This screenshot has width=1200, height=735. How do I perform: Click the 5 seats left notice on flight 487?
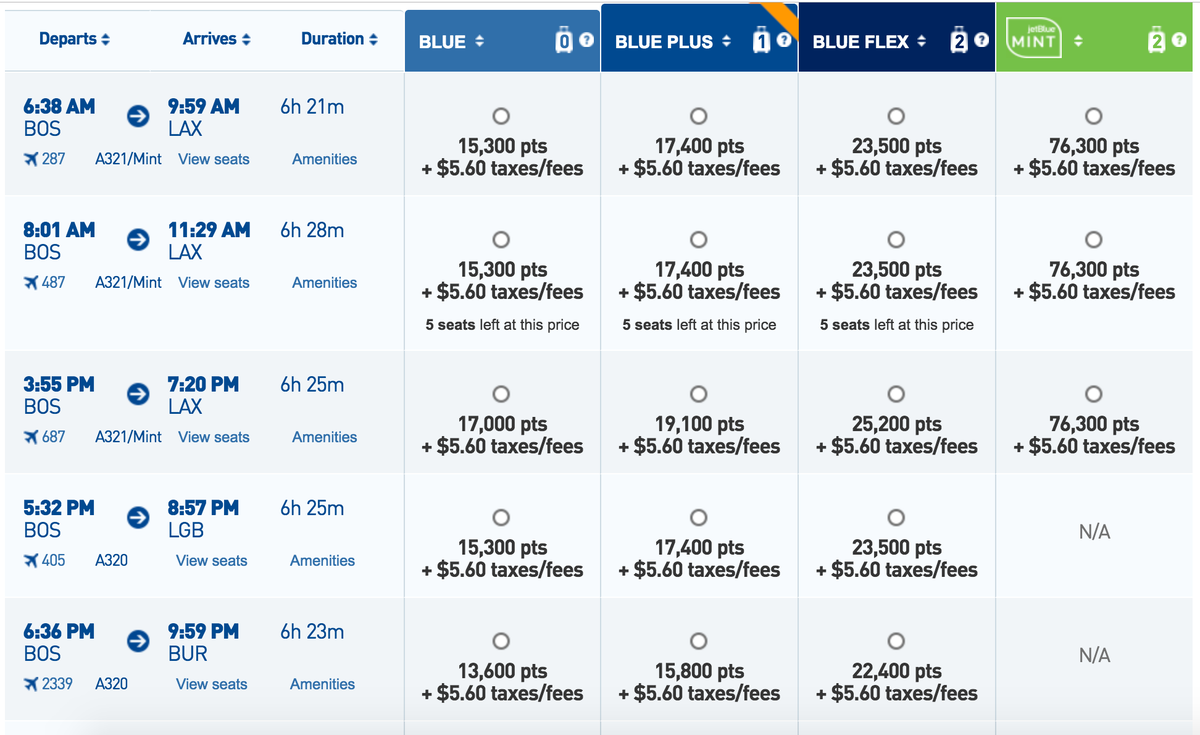[501, 324]
